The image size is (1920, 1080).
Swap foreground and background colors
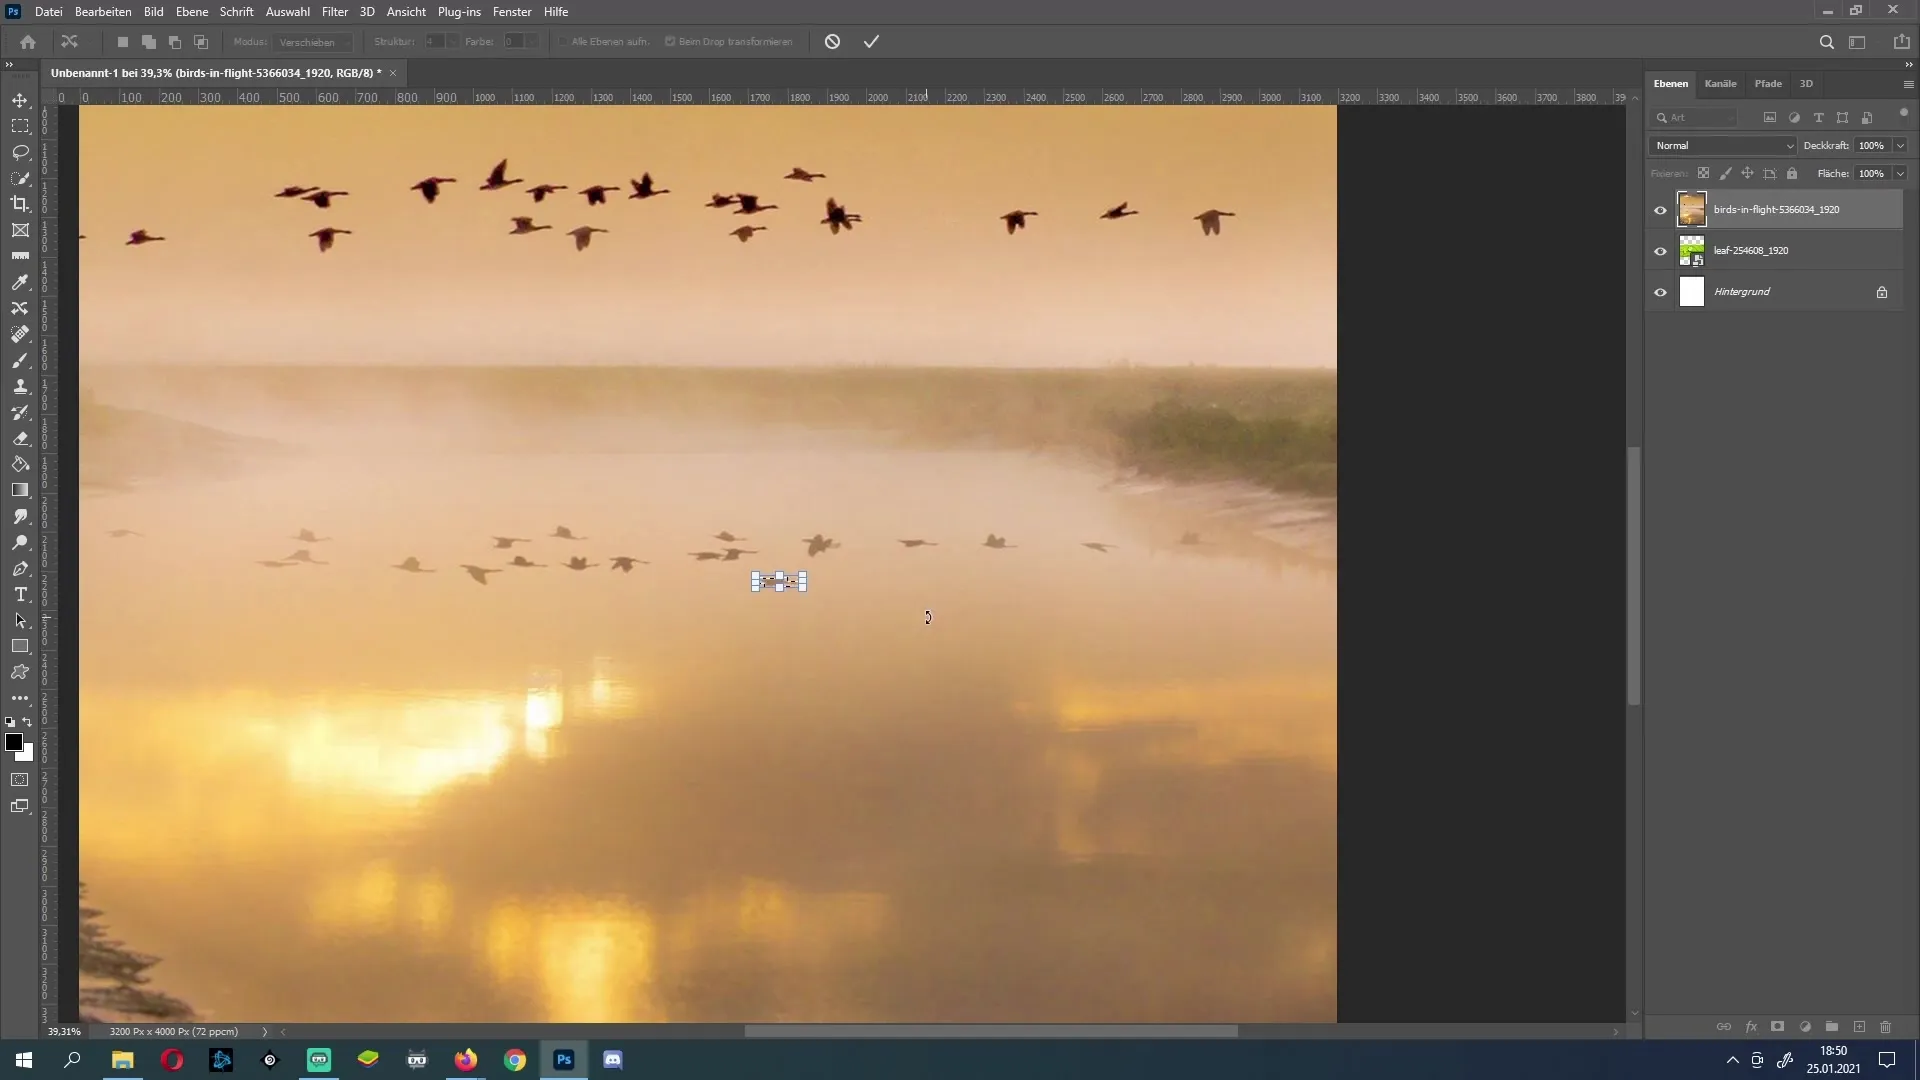click(27, 722)
